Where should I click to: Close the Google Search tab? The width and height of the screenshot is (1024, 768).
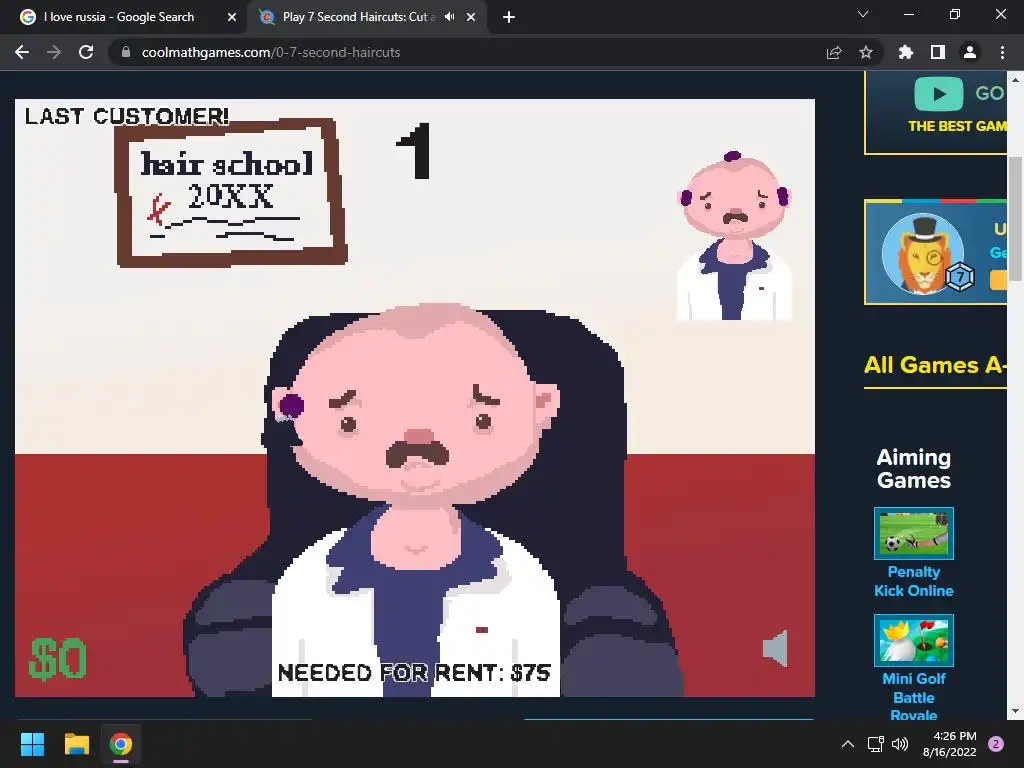[x=232, y=17]
